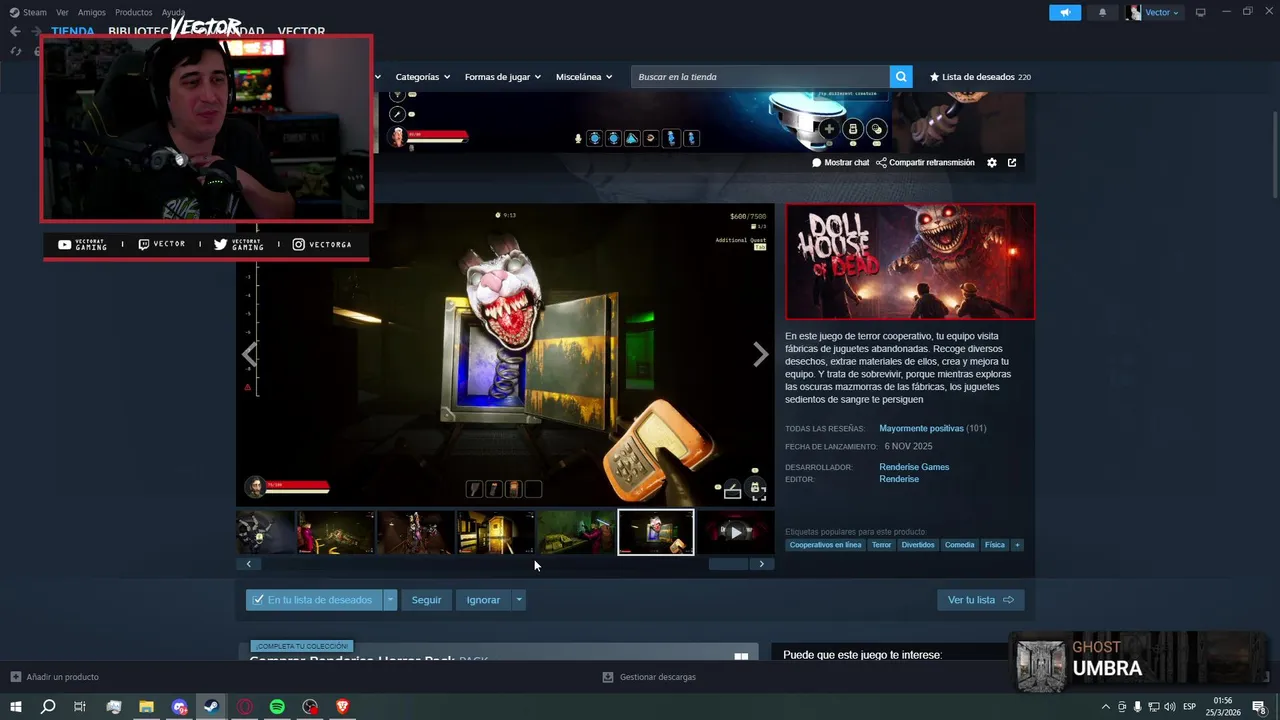The height and width of the screenshot is (720, 1280).
Task: Go to previous screenshot with left arrow
Action: click(249, 354)
